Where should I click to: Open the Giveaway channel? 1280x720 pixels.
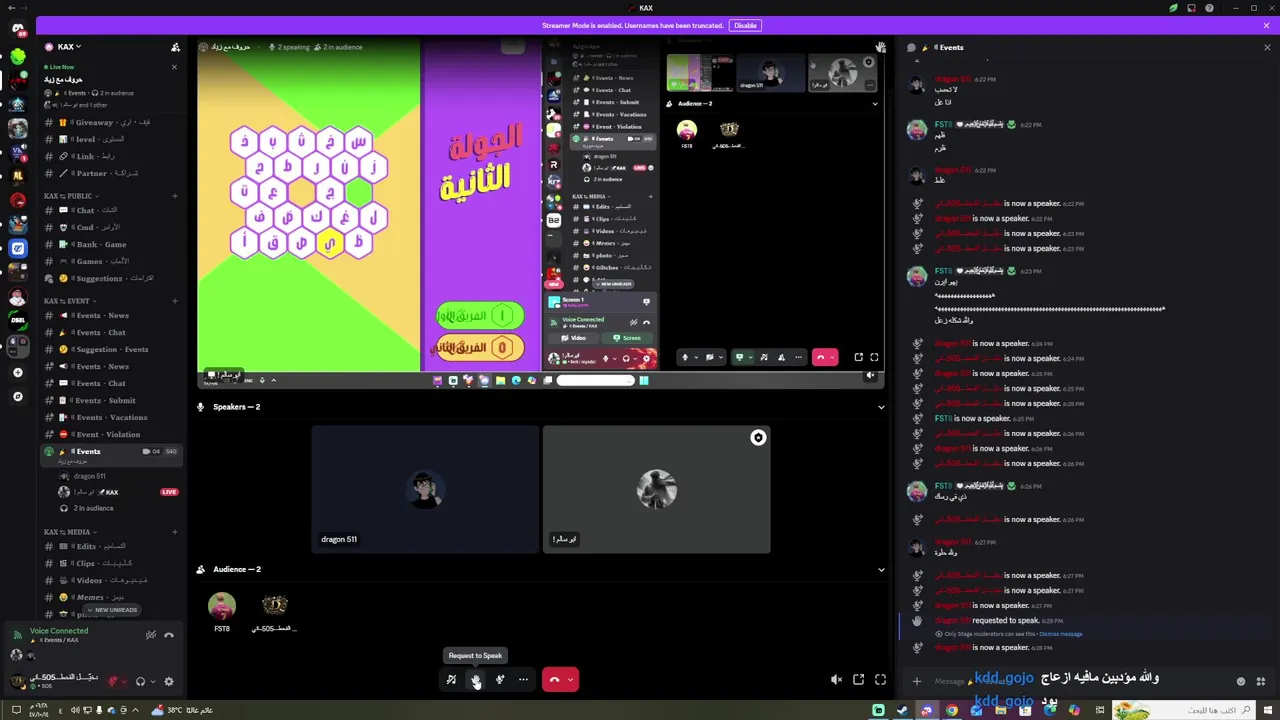[113, 122]
